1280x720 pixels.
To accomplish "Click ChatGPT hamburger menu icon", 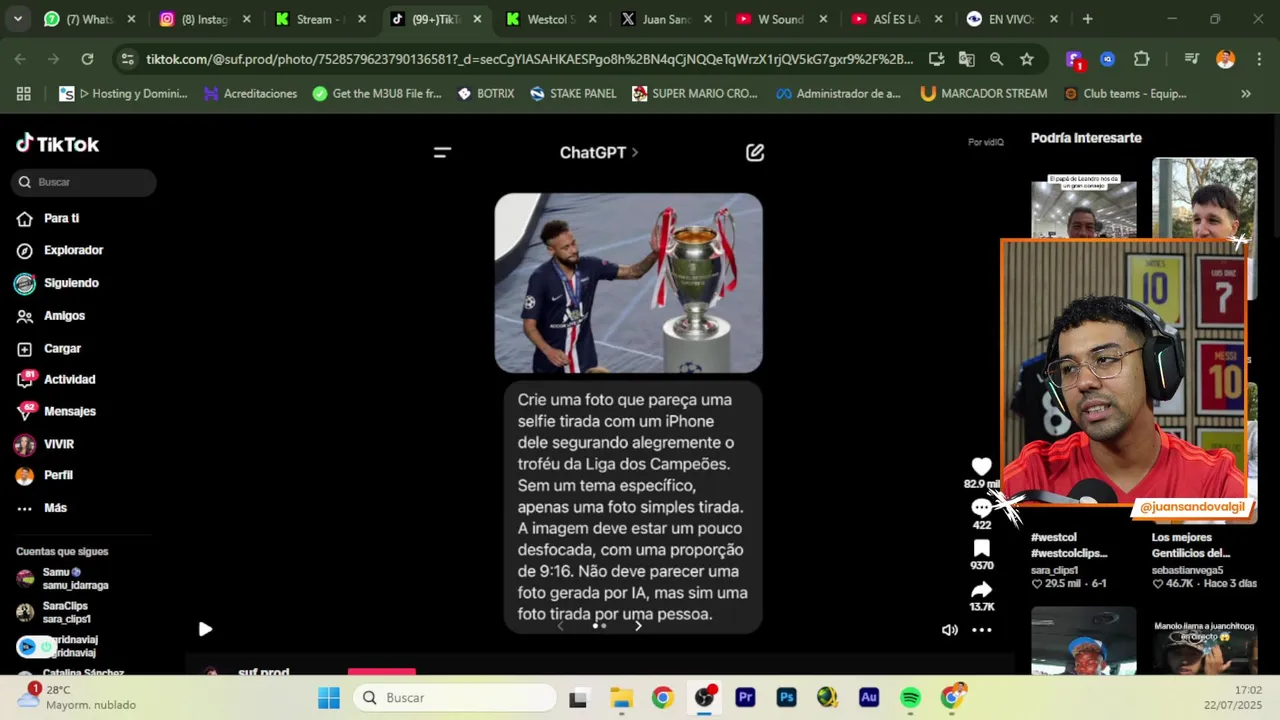I will point(442,152).
